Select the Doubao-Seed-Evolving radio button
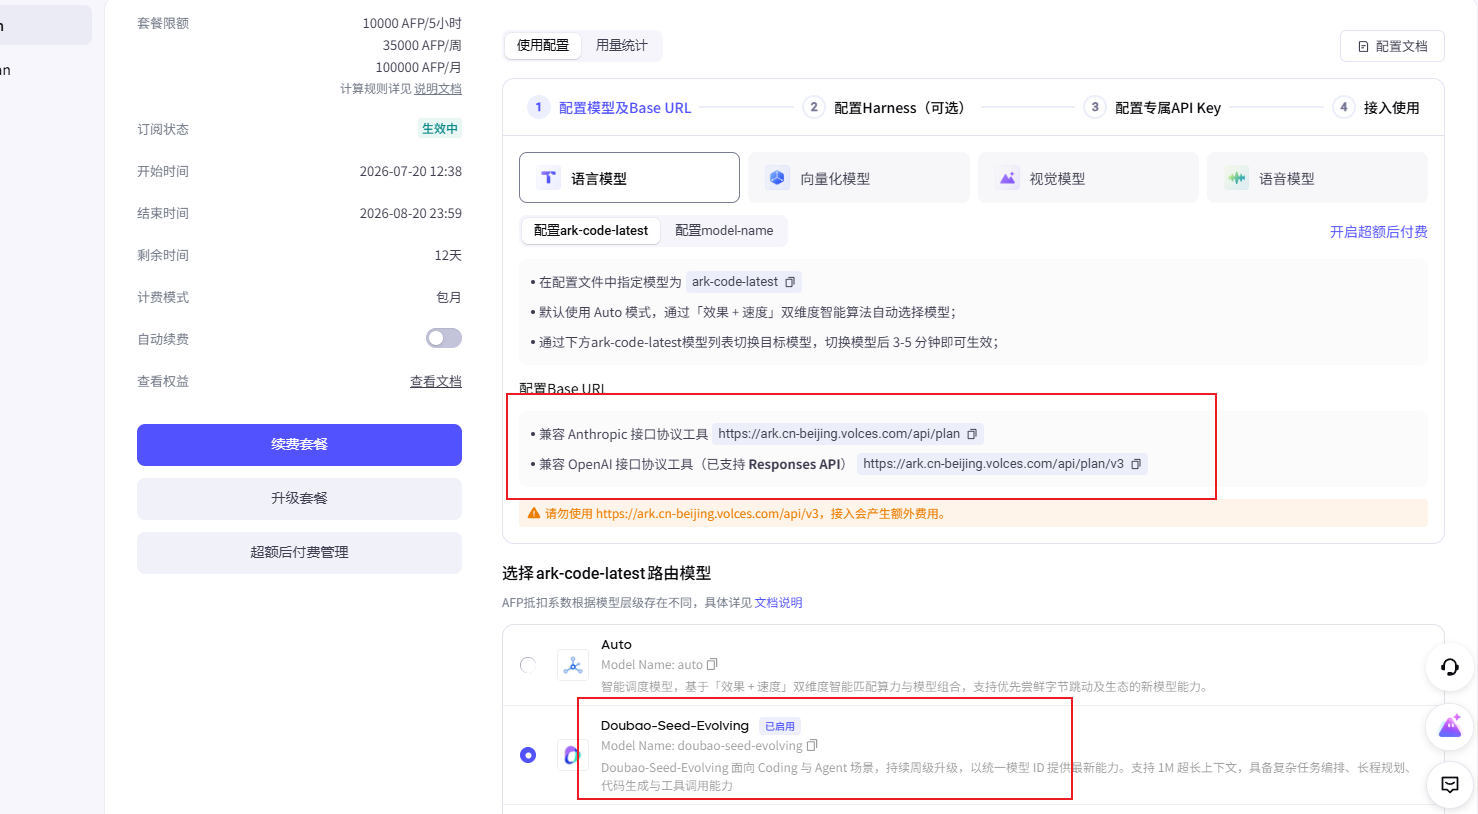Viewport: 1478px width, 814px height. (x=528, y=755)
